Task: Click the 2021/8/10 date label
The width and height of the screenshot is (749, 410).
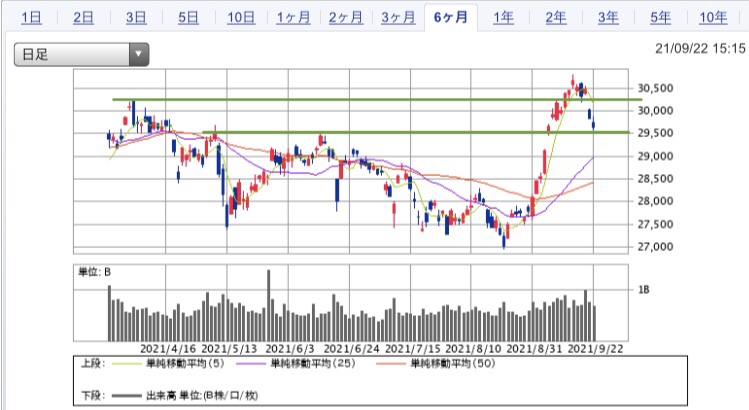Action: coord(473,348)
